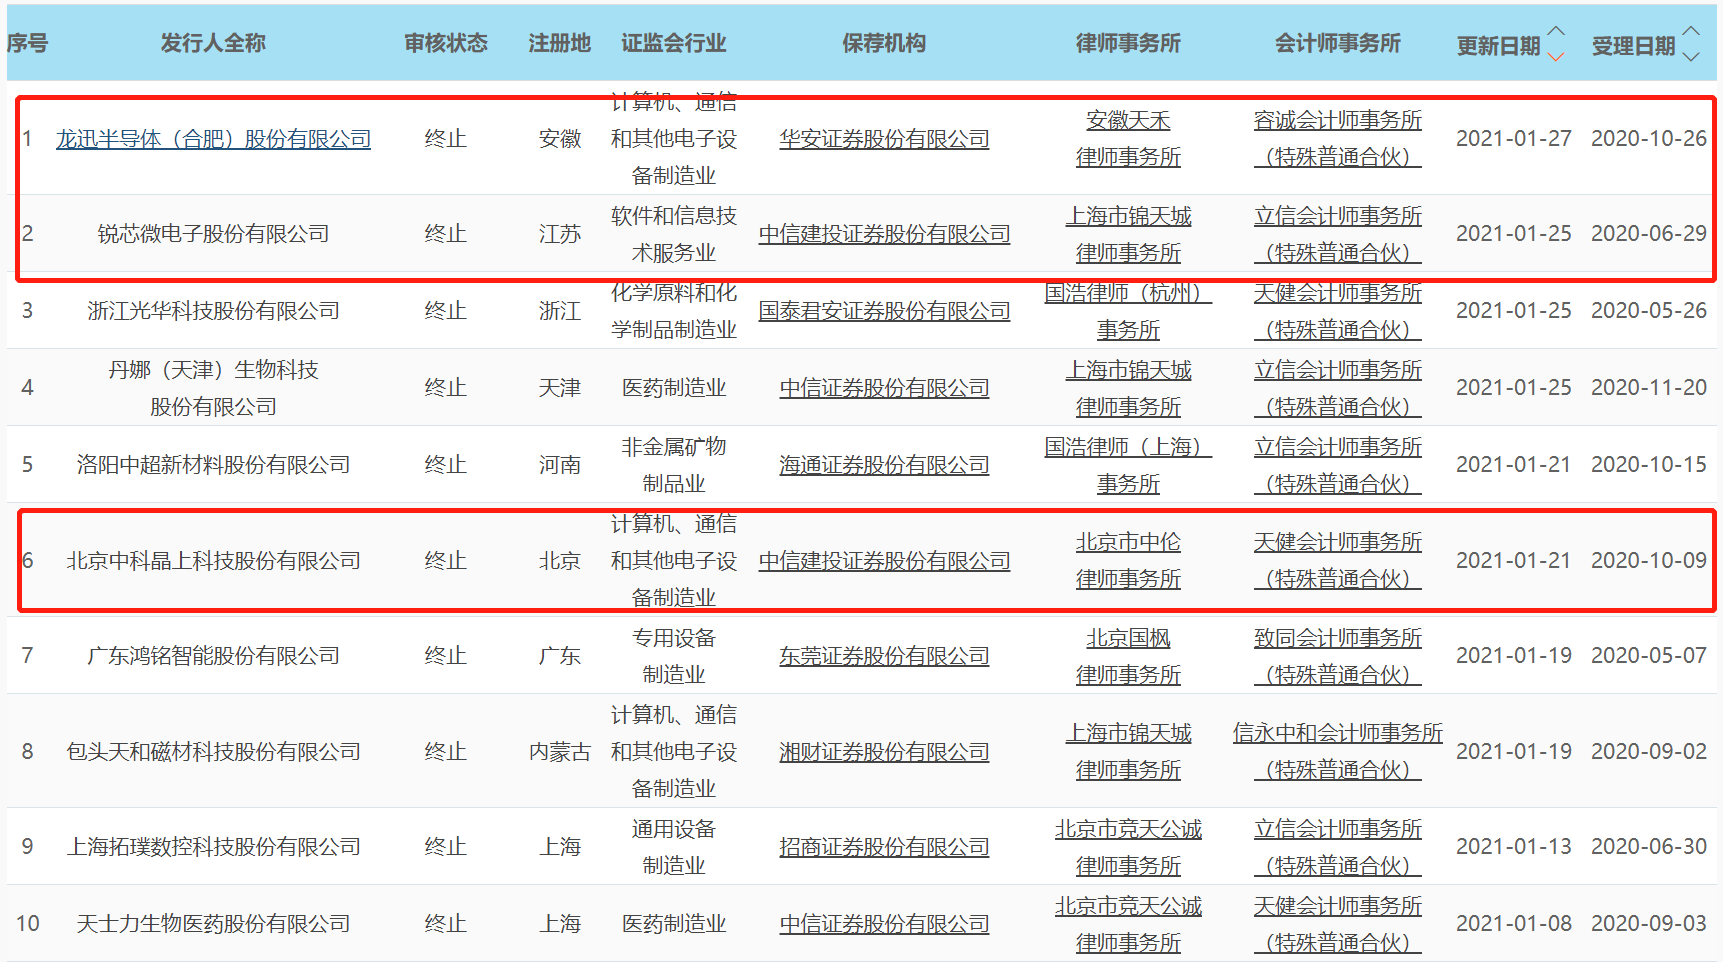Open 立信会计师事务所 link in 上海拓璞数控 row
Screen dimensions: 1723x962
(1338, 847)
